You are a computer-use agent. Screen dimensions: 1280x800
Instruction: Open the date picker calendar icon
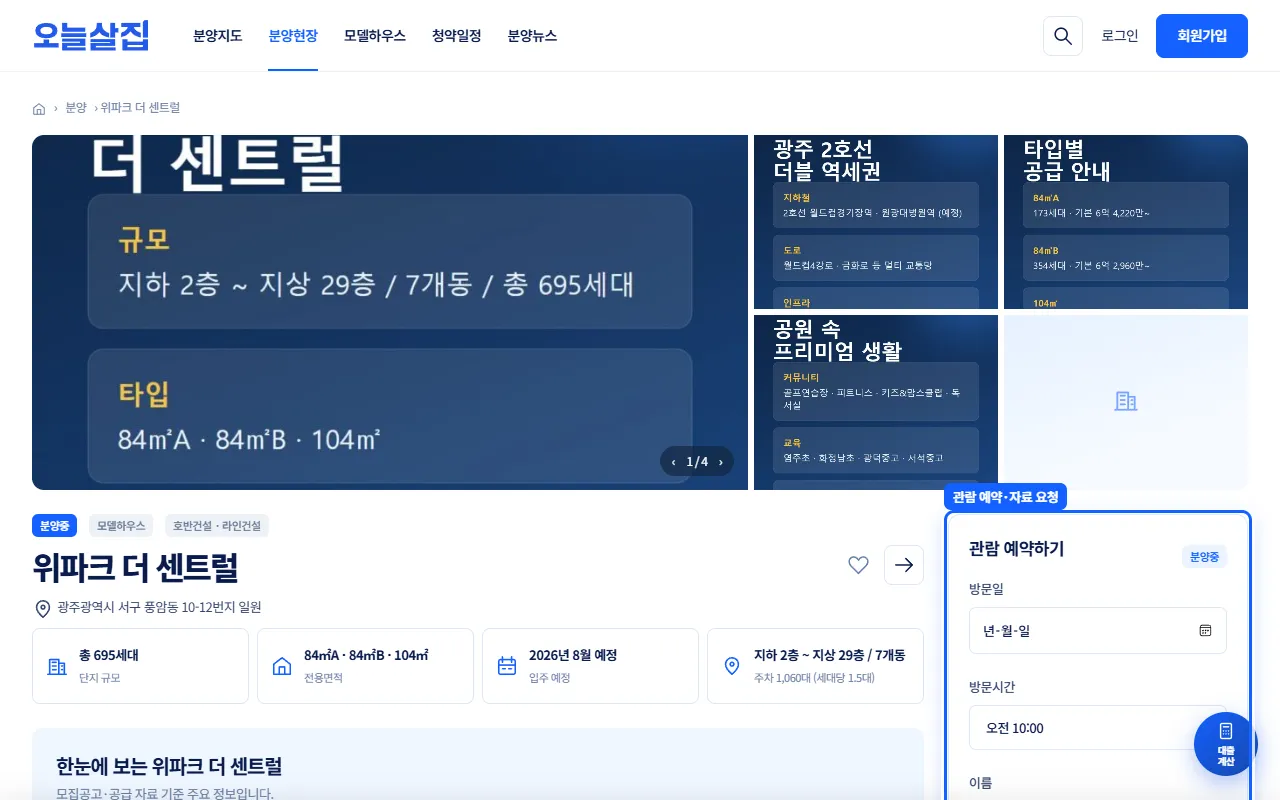coord(1205,631)
